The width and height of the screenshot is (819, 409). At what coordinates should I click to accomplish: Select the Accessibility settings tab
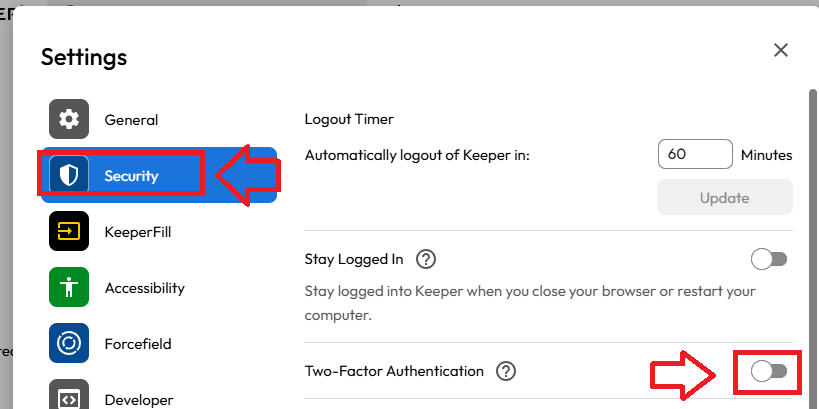[144, 288]
